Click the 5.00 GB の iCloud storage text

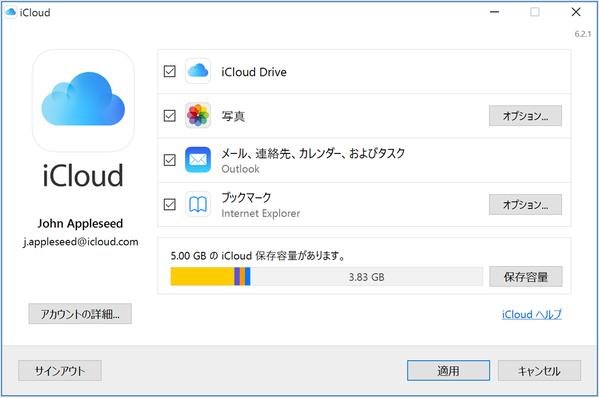258,256
